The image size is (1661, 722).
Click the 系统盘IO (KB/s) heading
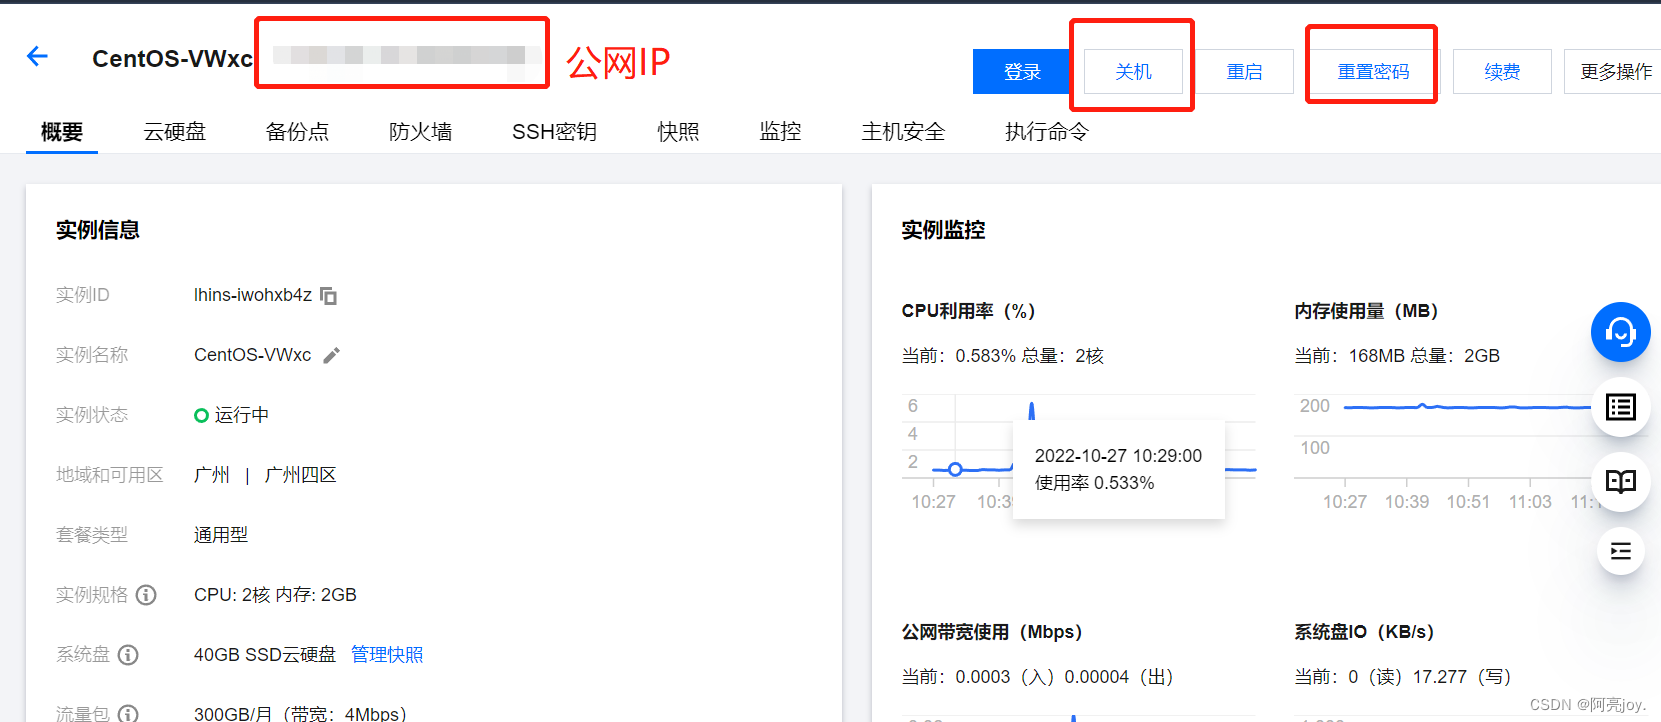(x=1364, y=632)
